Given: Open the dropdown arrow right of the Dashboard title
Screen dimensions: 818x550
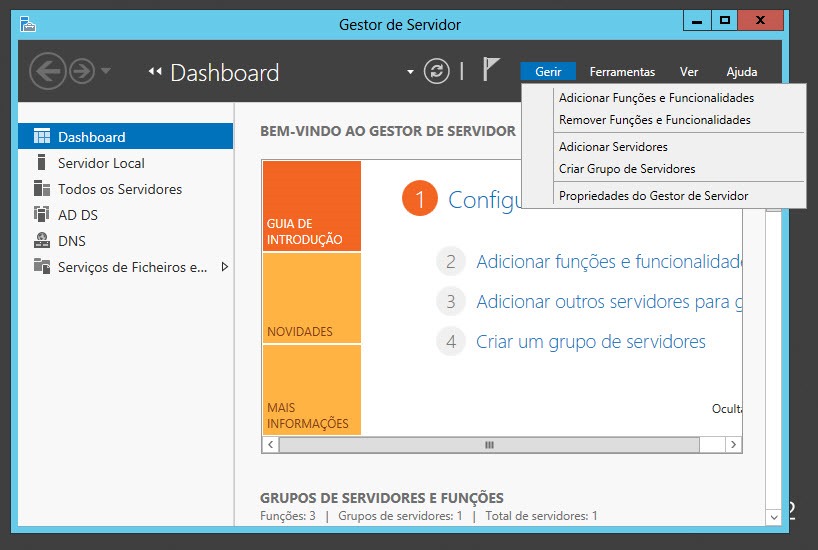Looking at the screenshot, I should coord(410,72).
